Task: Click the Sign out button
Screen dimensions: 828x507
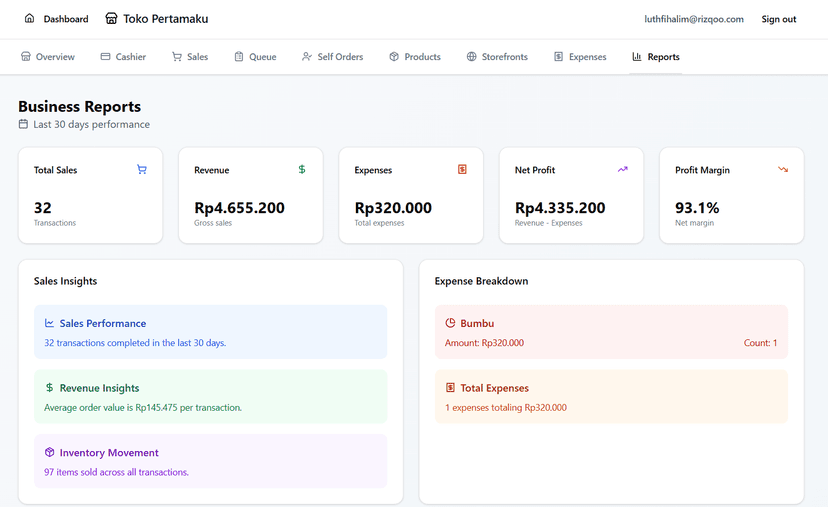Action: 778,19
